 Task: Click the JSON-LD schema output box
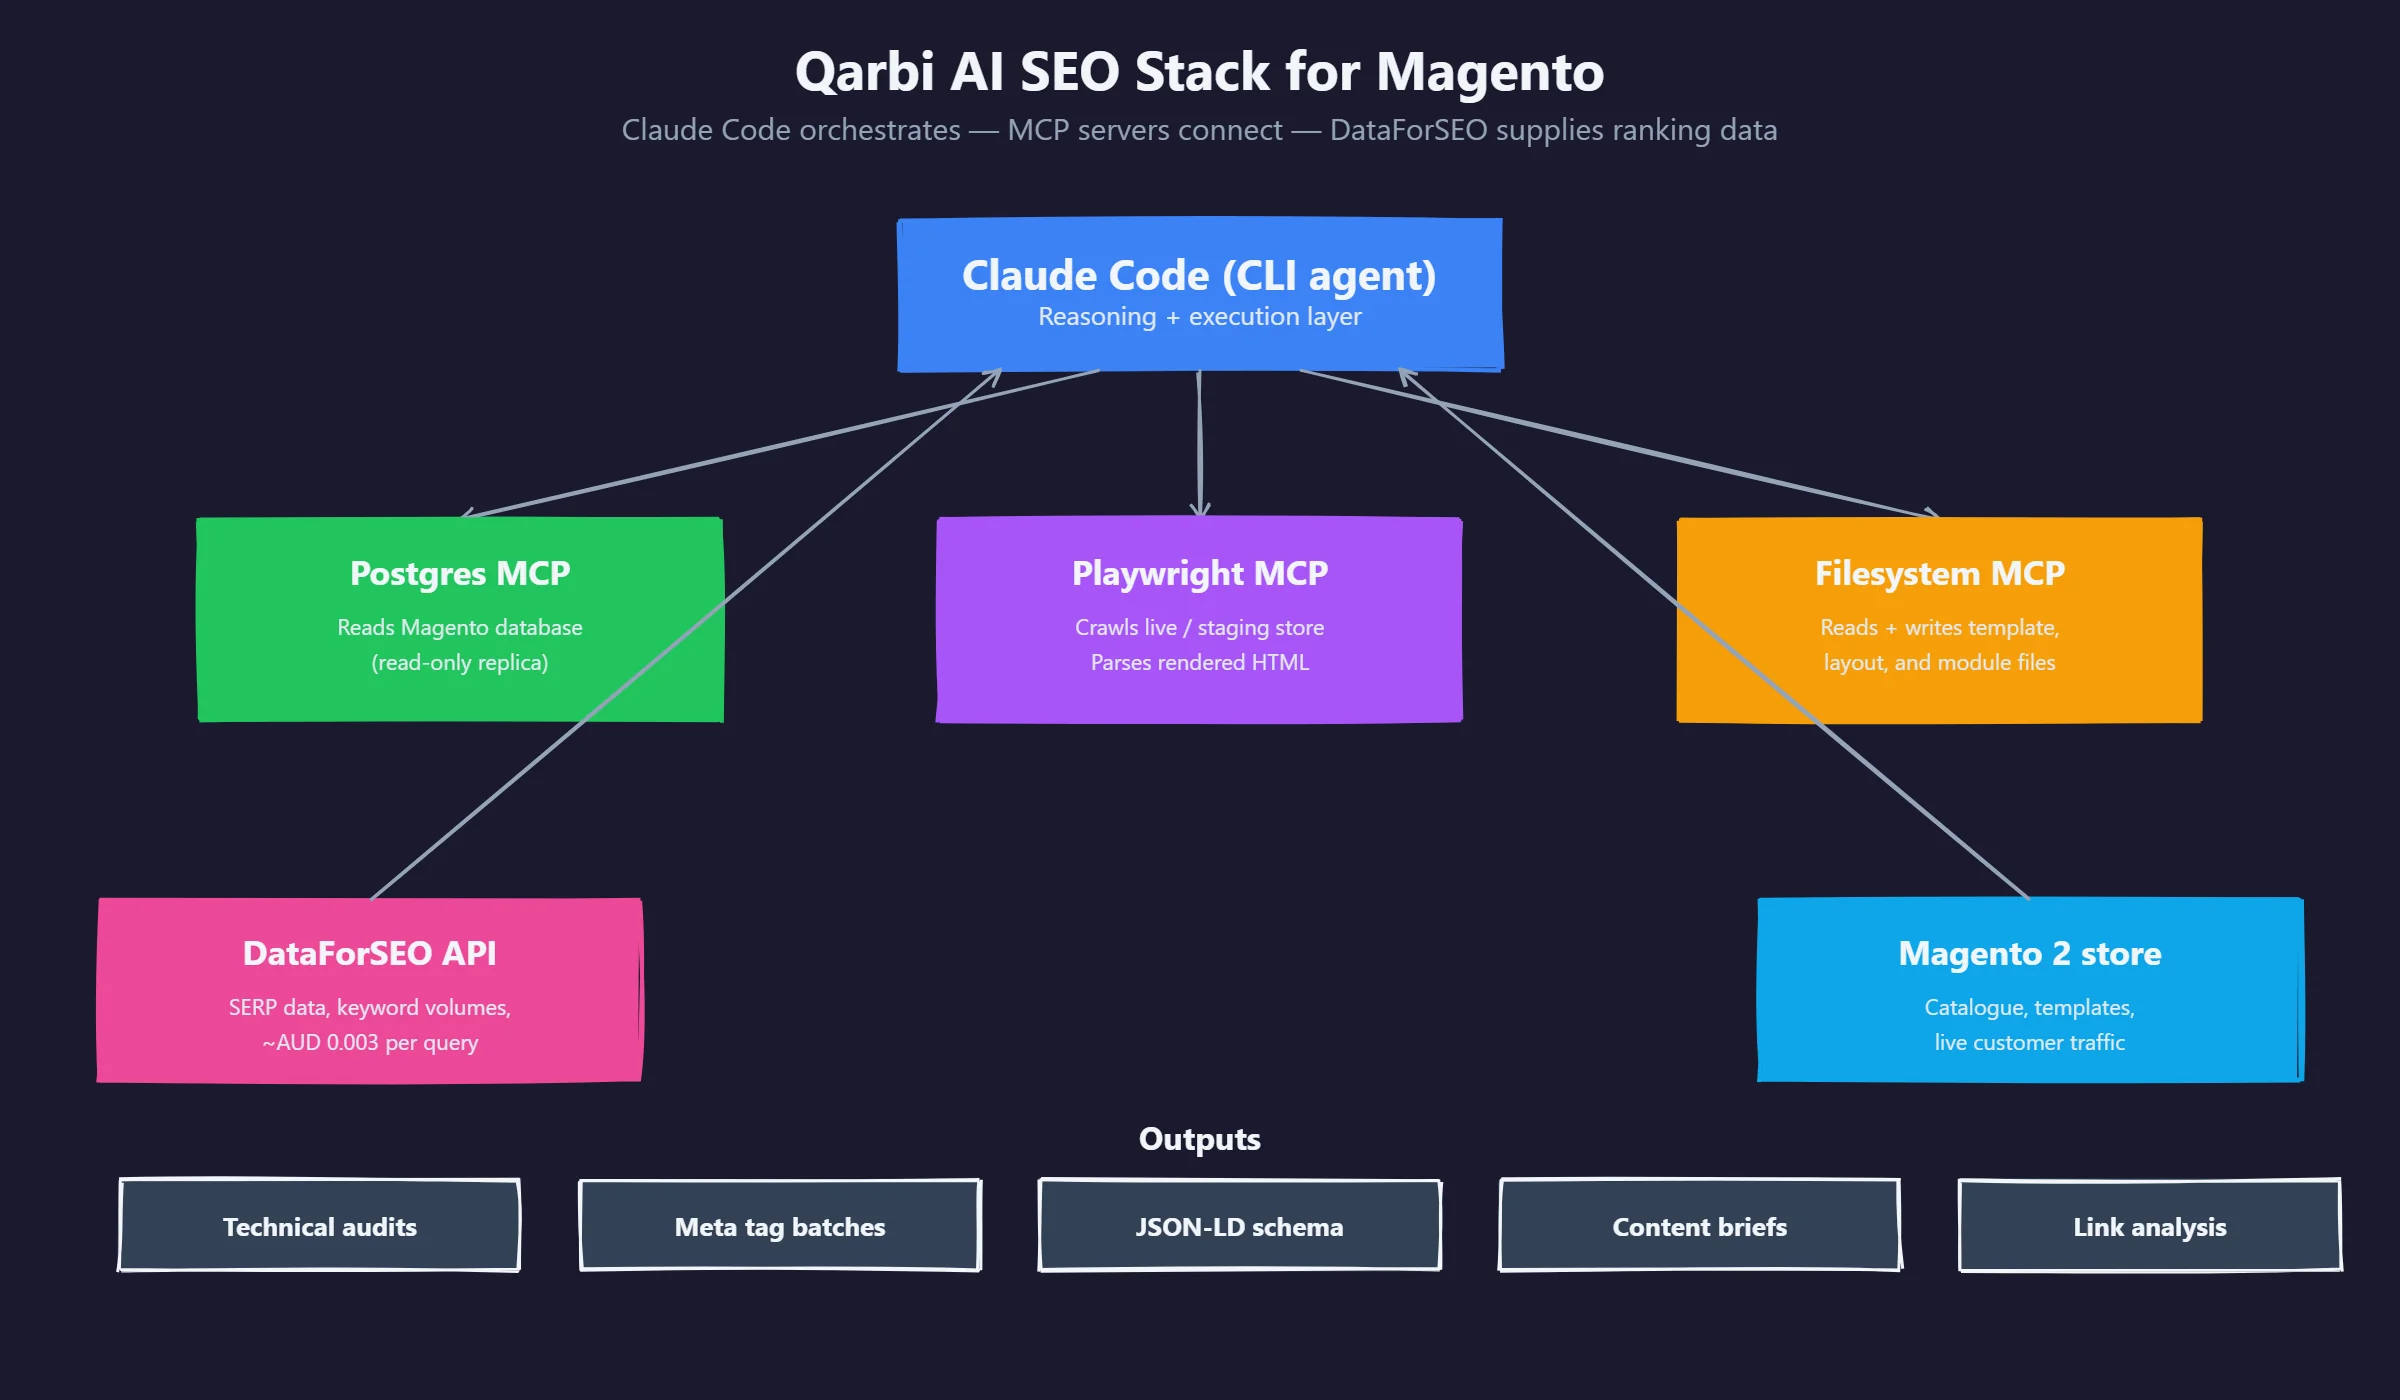(x=1240, y=1226)
